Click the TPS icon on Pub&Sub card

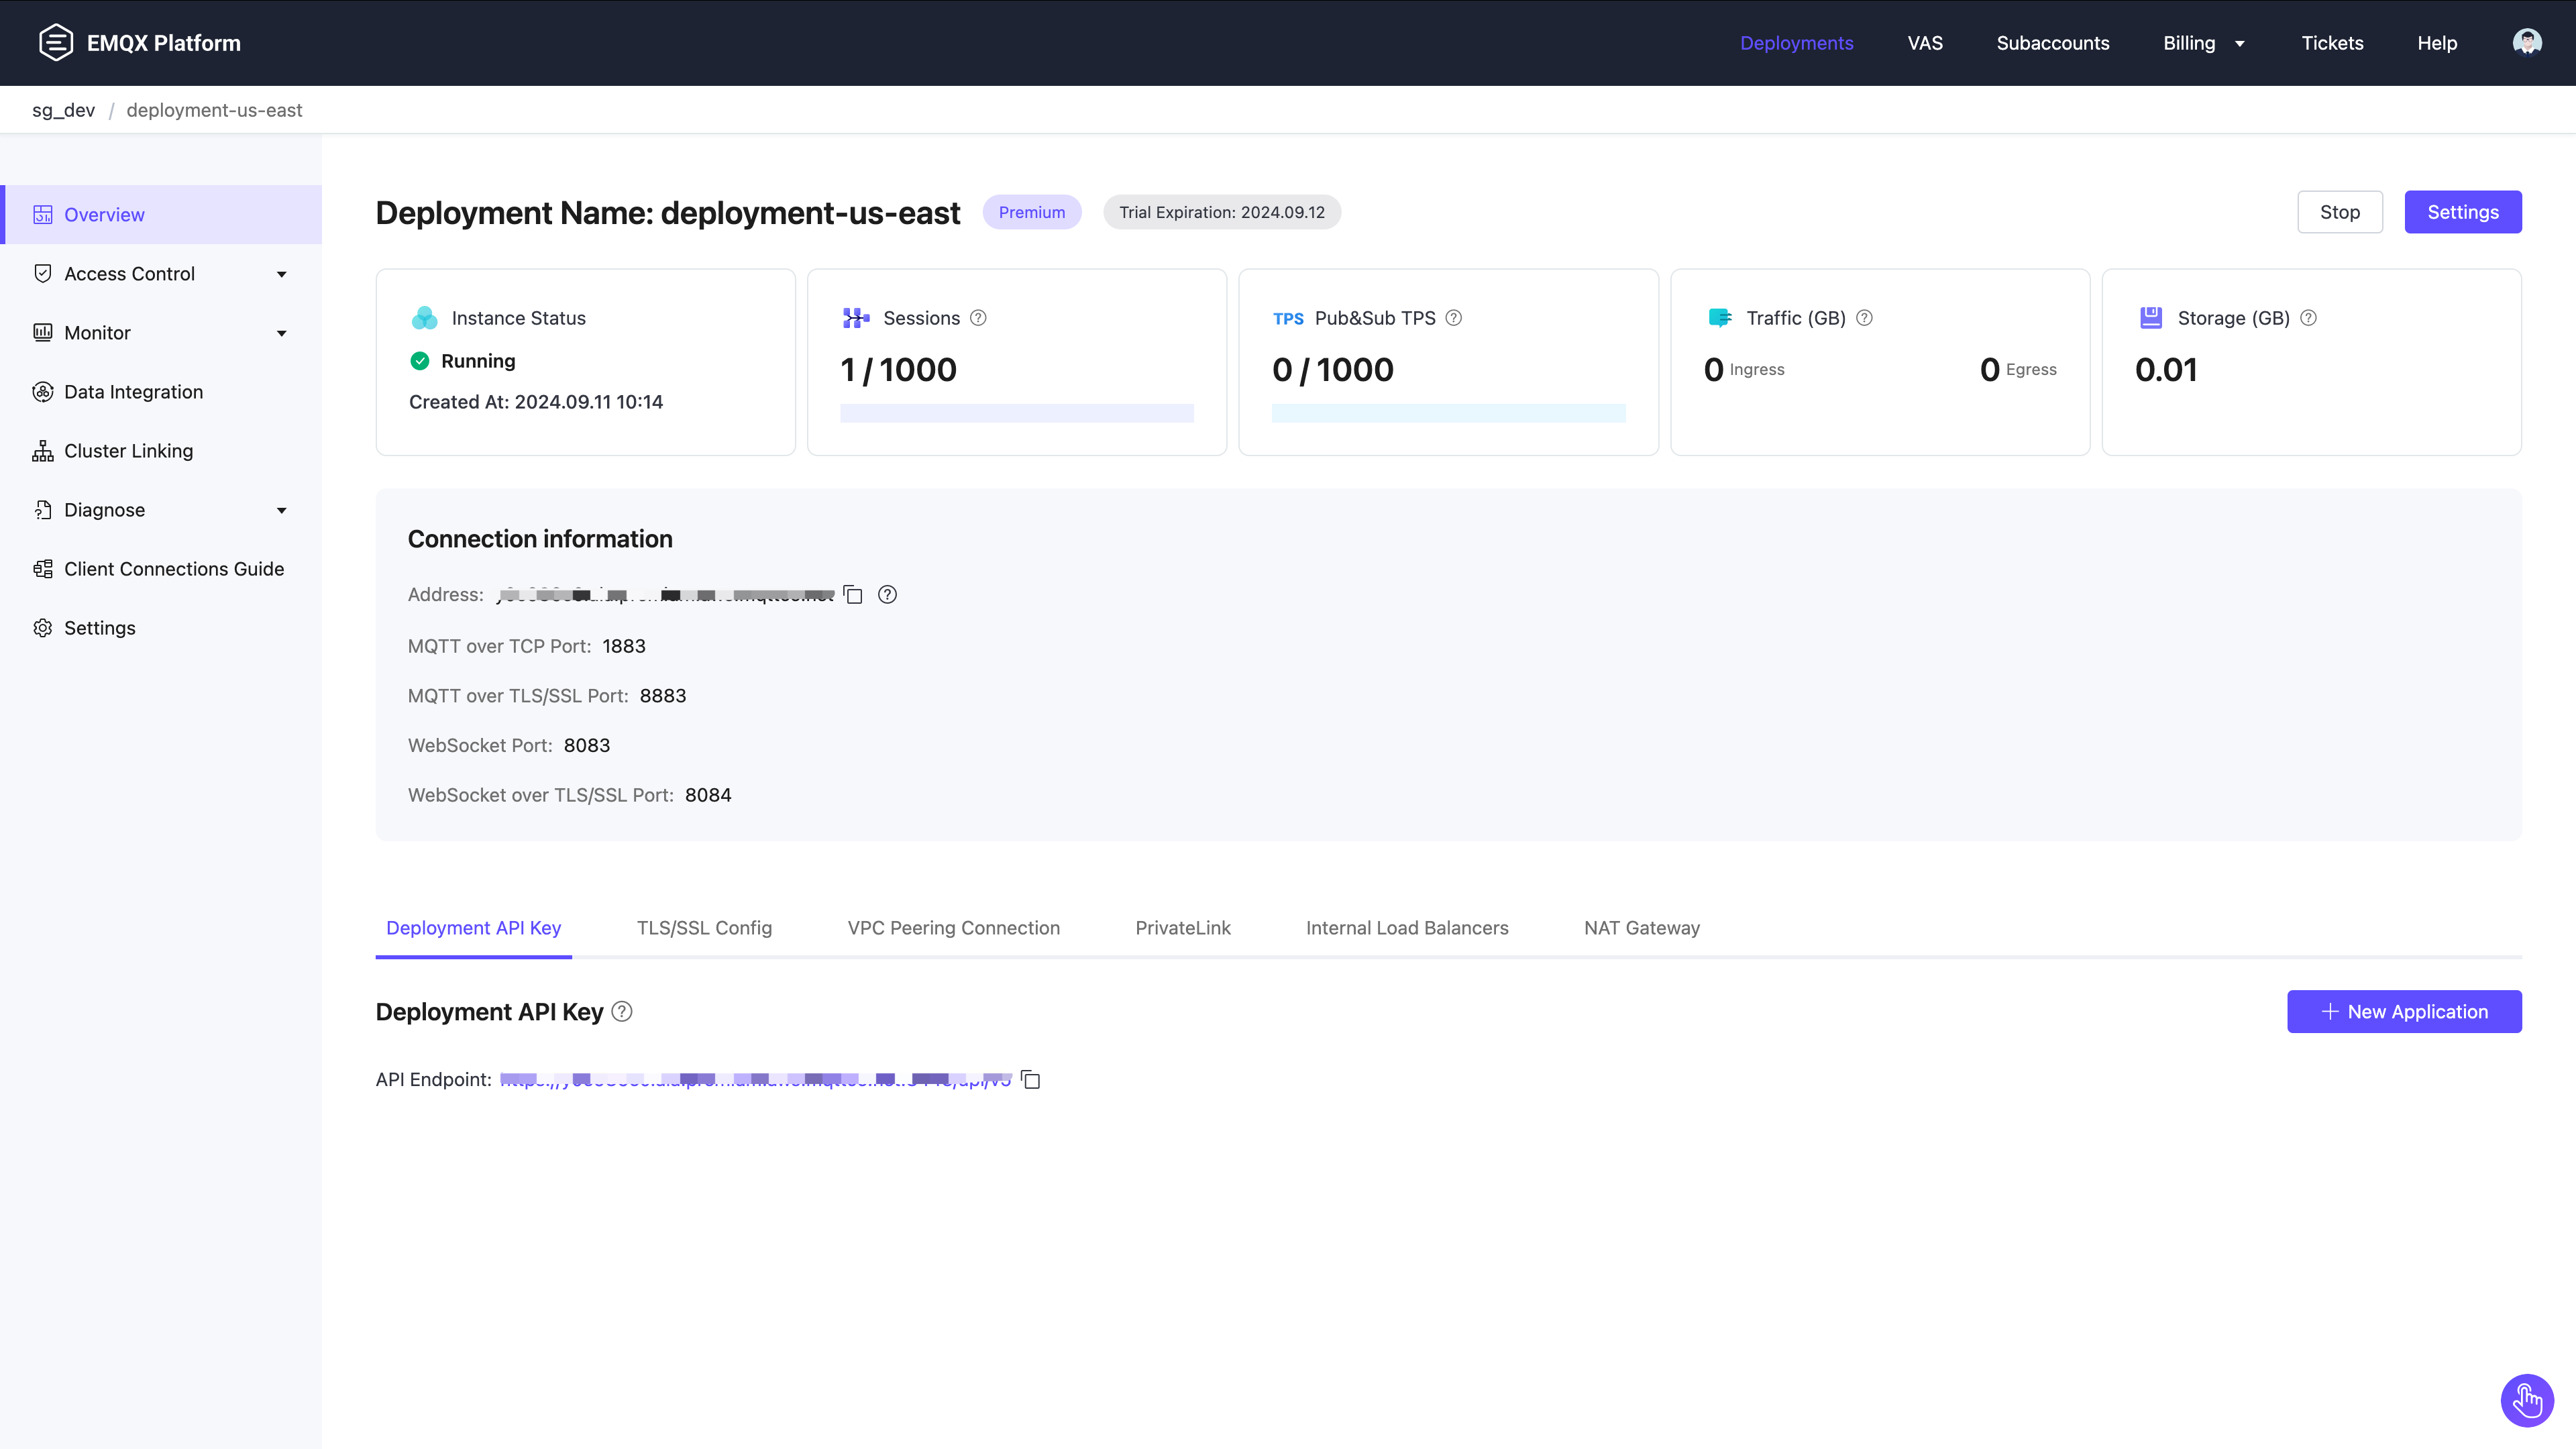(1288, 319)
